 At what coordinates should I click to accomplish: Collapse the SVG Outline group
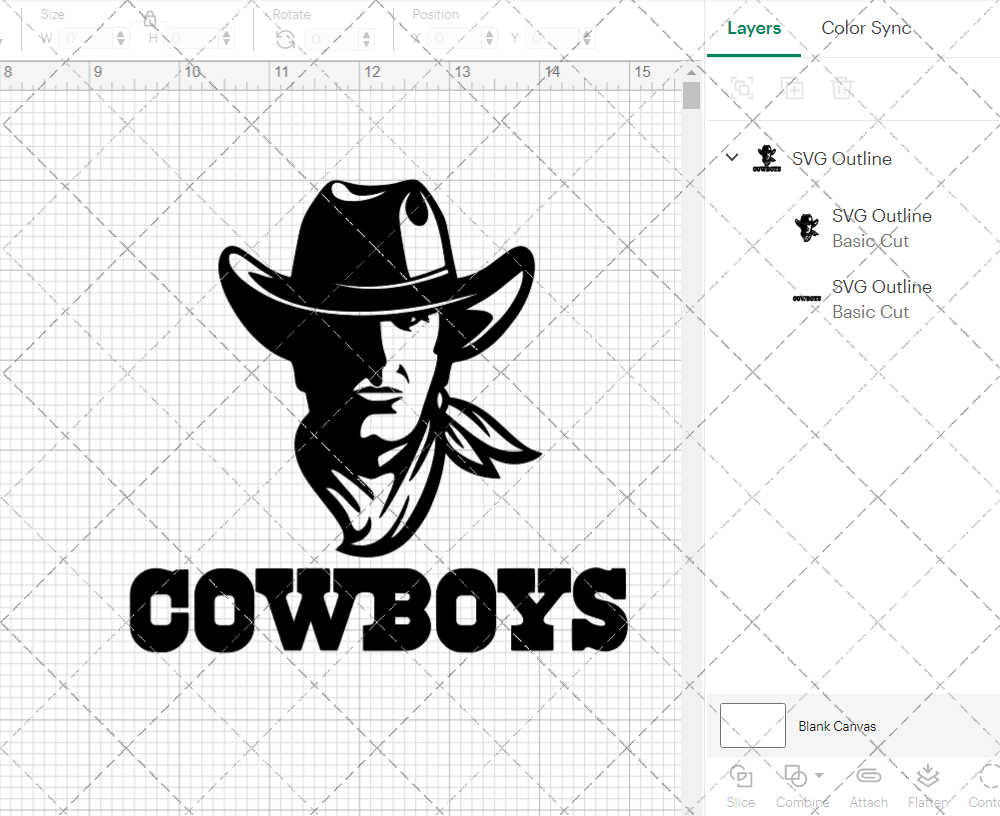pyautogui.click(x=732, y=157)
